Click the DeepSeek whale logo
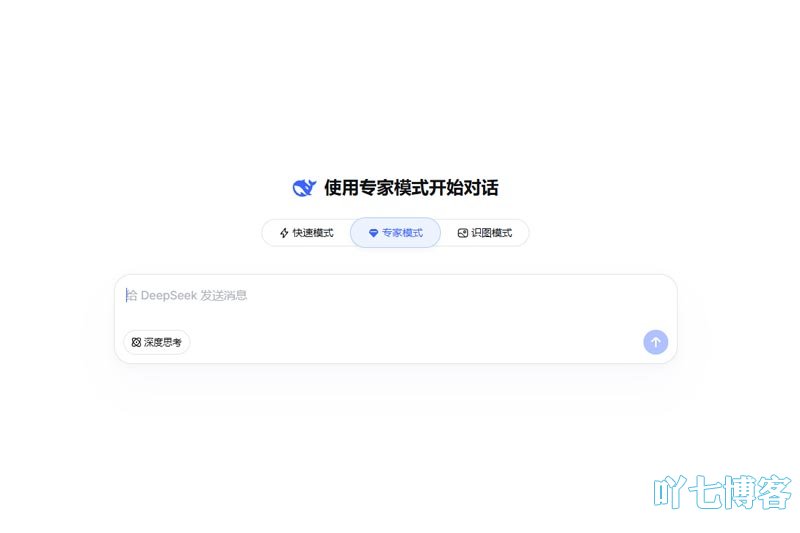This screenshot has height=533, width=800. tap(304, 188)
